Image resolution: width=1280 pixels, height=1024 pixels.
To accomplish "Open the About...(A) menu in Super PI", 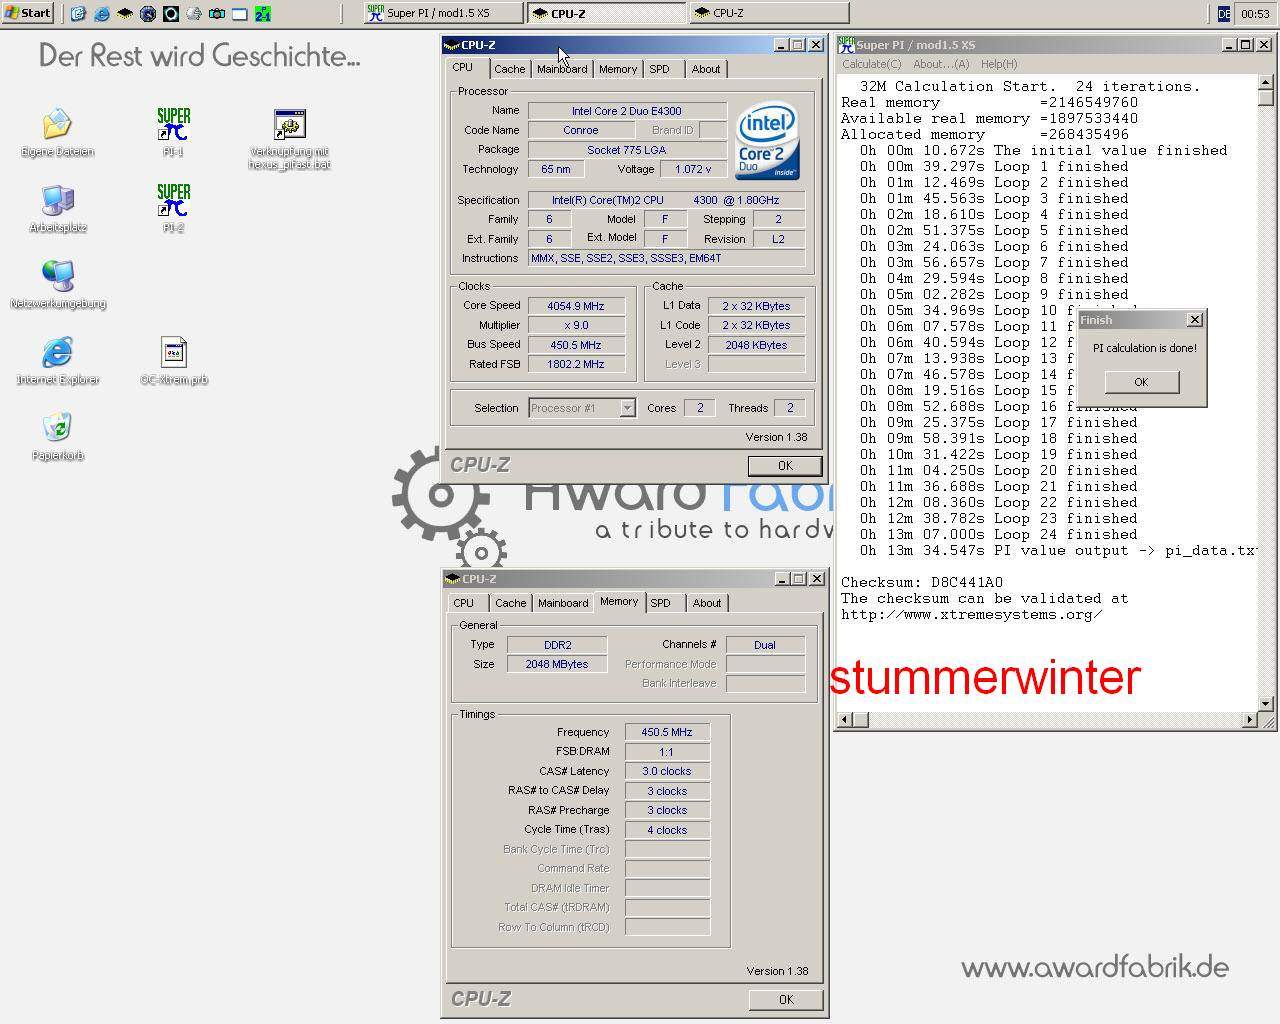I will point(941,64).
